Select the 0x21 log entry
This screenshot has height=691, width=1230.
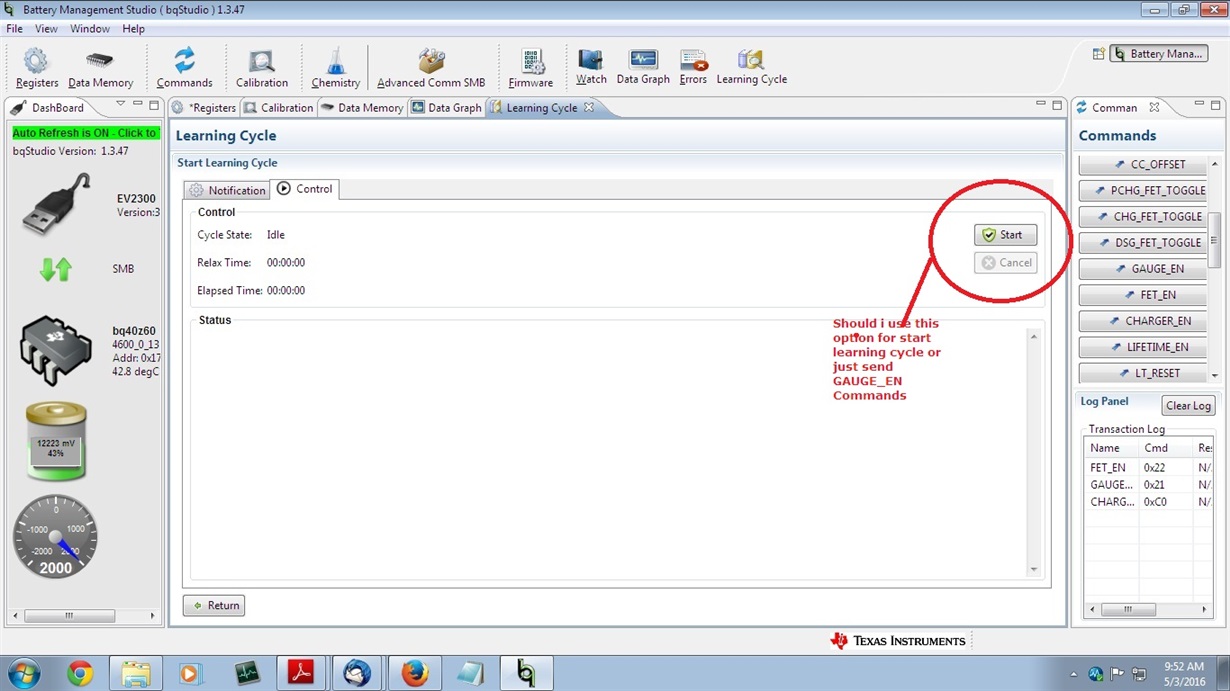coord(1155,485)
